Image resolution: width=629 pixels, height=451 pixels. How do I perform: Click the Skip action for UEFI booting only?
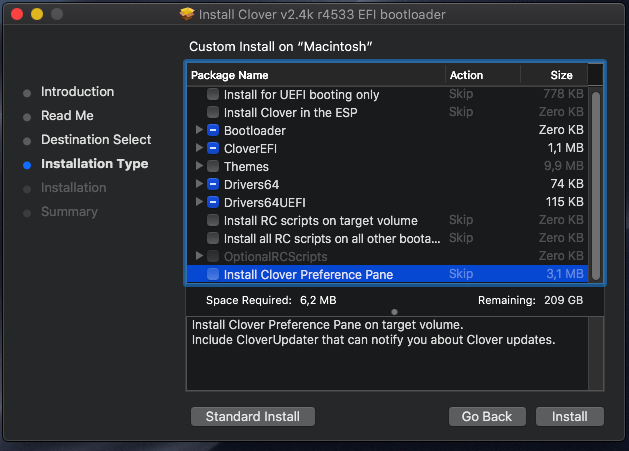coord(461,94)
